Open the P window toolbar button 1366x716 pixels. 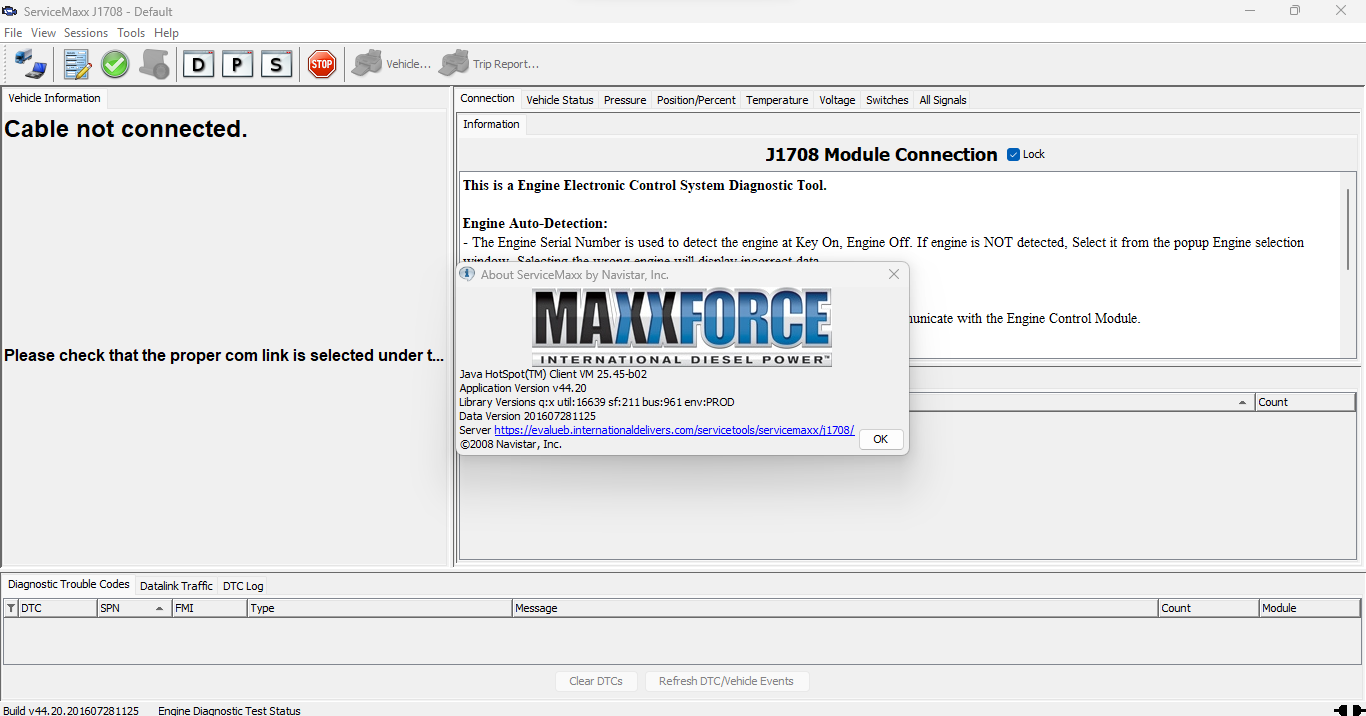[x=237, y=64]
